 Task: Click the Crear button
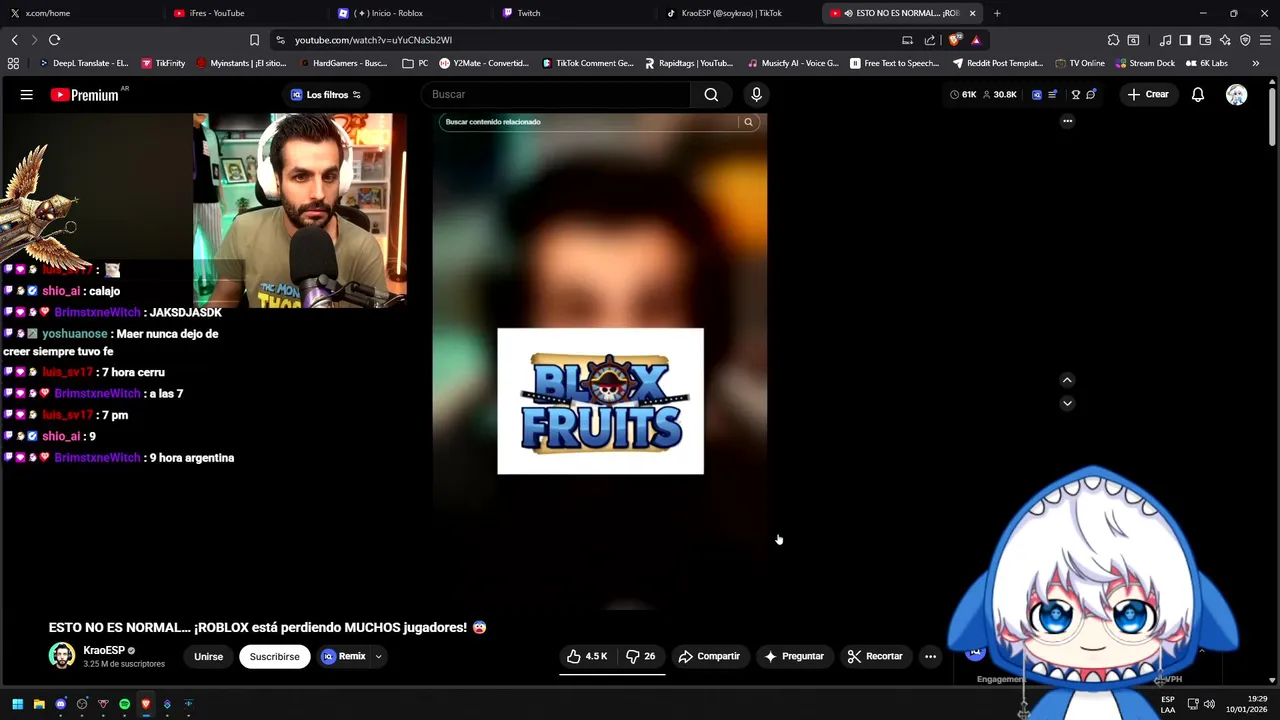(x=1147, y=94)
